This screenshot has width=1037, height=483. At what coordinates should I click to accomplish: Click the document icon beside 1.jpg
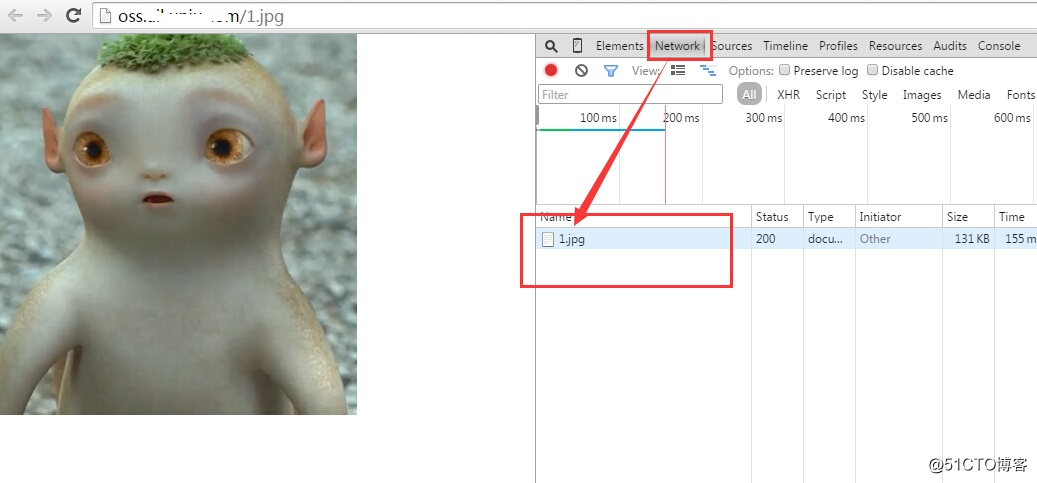(548, 240)
